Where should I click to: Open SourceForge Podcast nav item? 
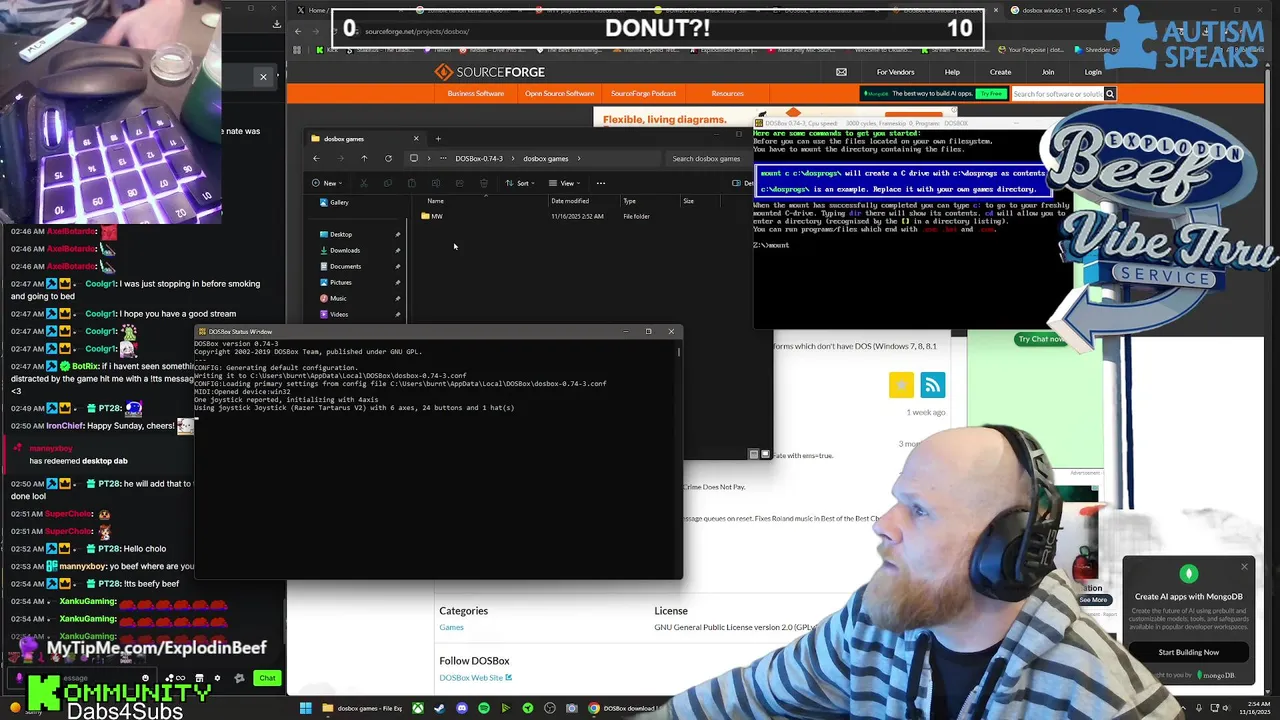(x=643, y=93)
